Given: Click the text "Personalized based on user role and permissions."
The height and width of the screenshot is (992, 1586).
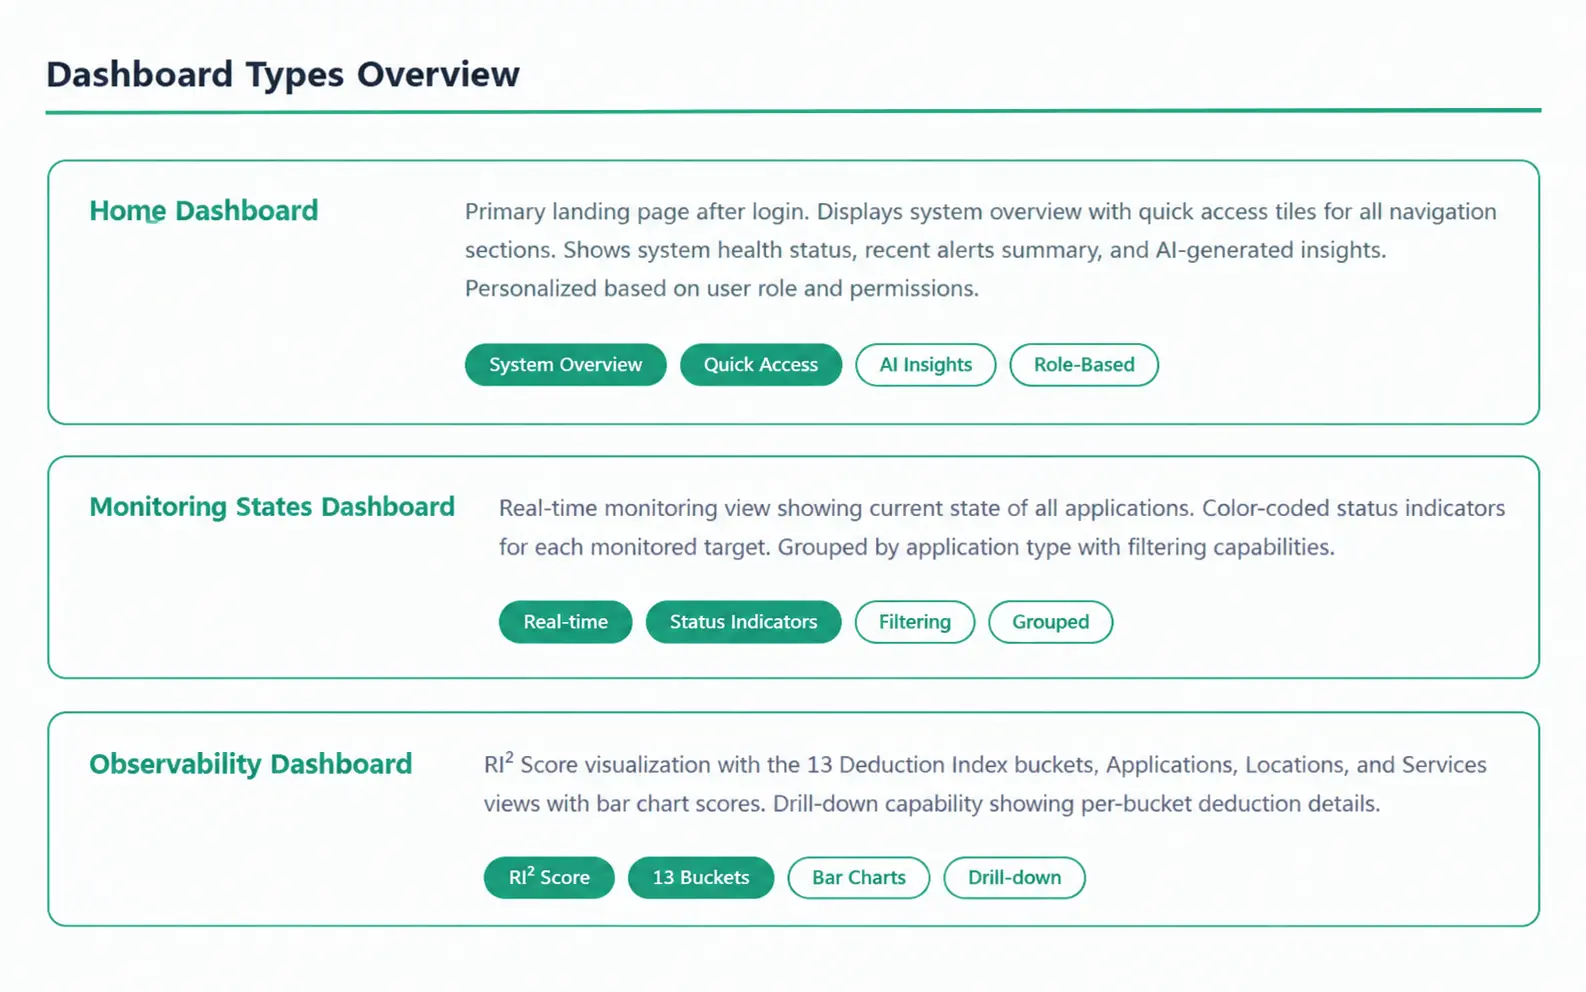Looking at the screenshot, I should (722, 289).
